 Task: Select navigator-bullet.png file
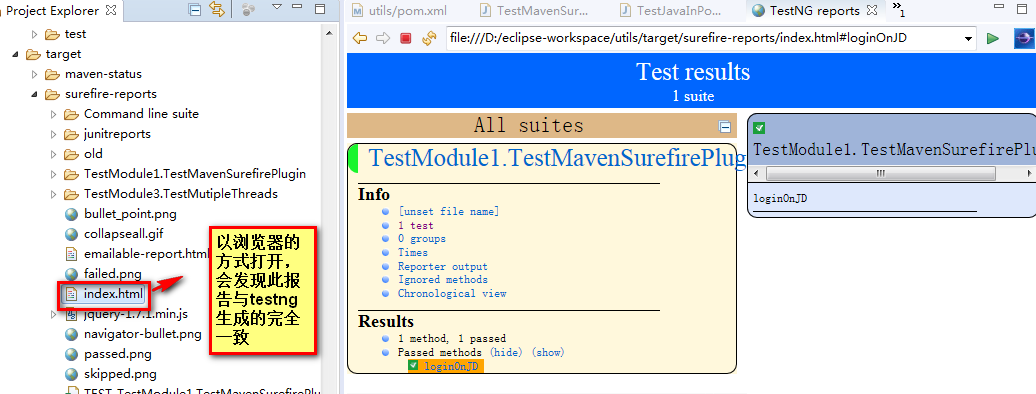pos(143,334)
